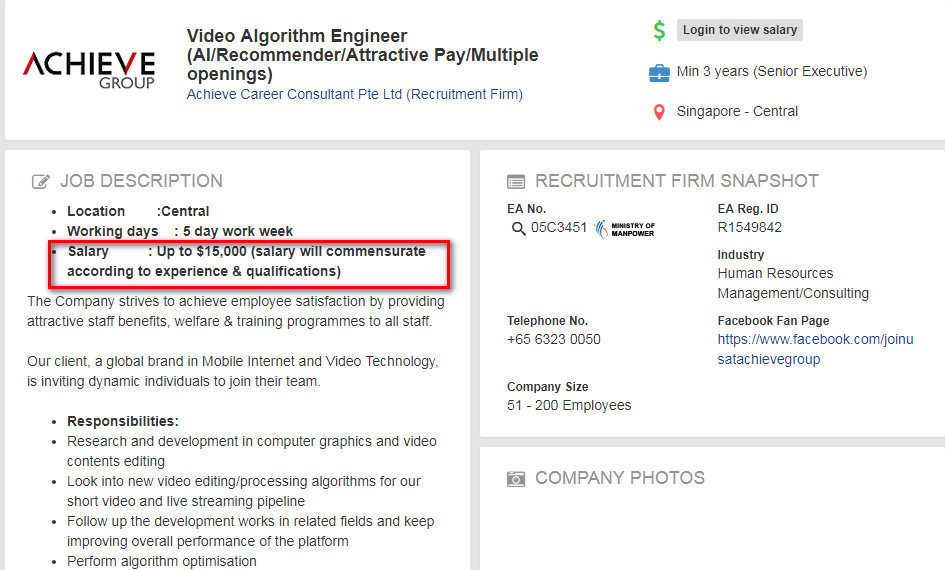This screenshot has width=945, height=570.
Task: Click the Job Description edit icon
Action: tap(41, 182)
